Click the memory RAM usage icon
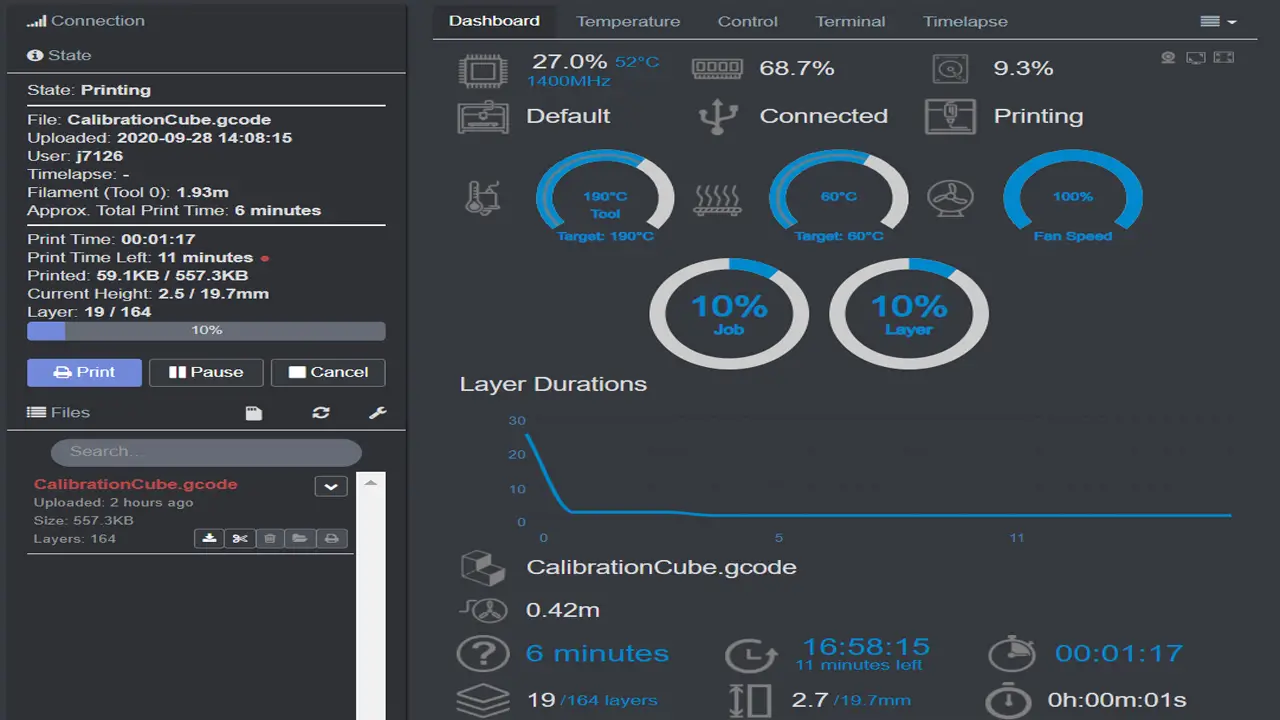This screenshot has height=720, width=1280. coord(716,68)
